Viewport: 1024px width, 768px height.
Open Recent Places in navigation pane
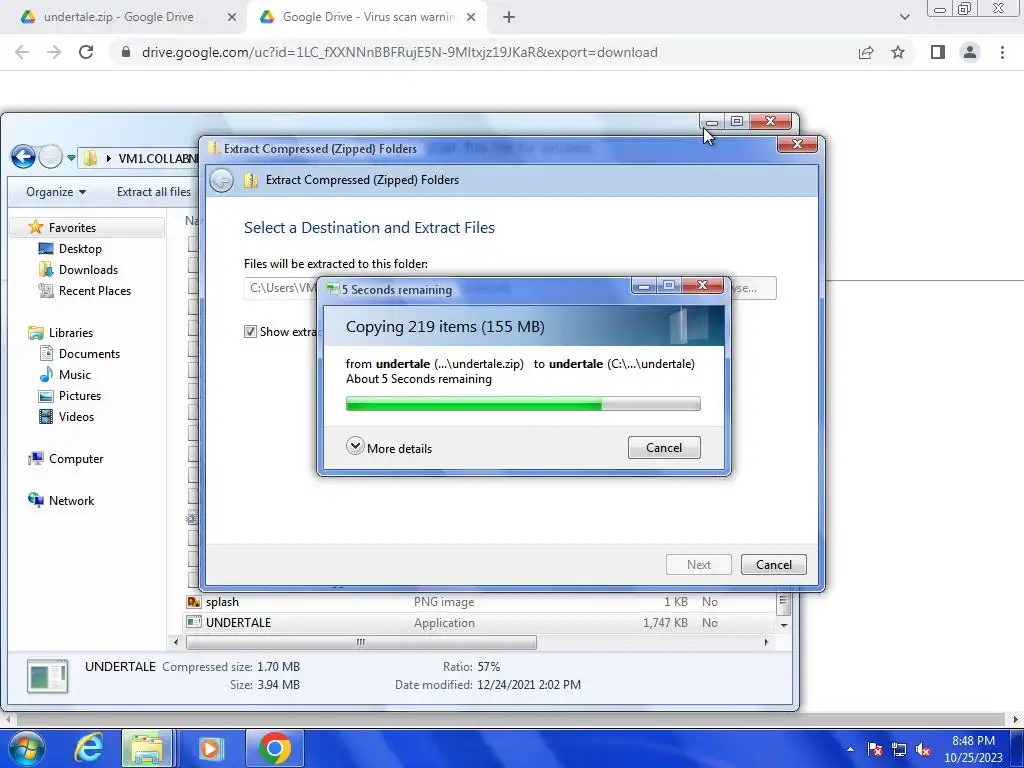[x=95, y=290]
